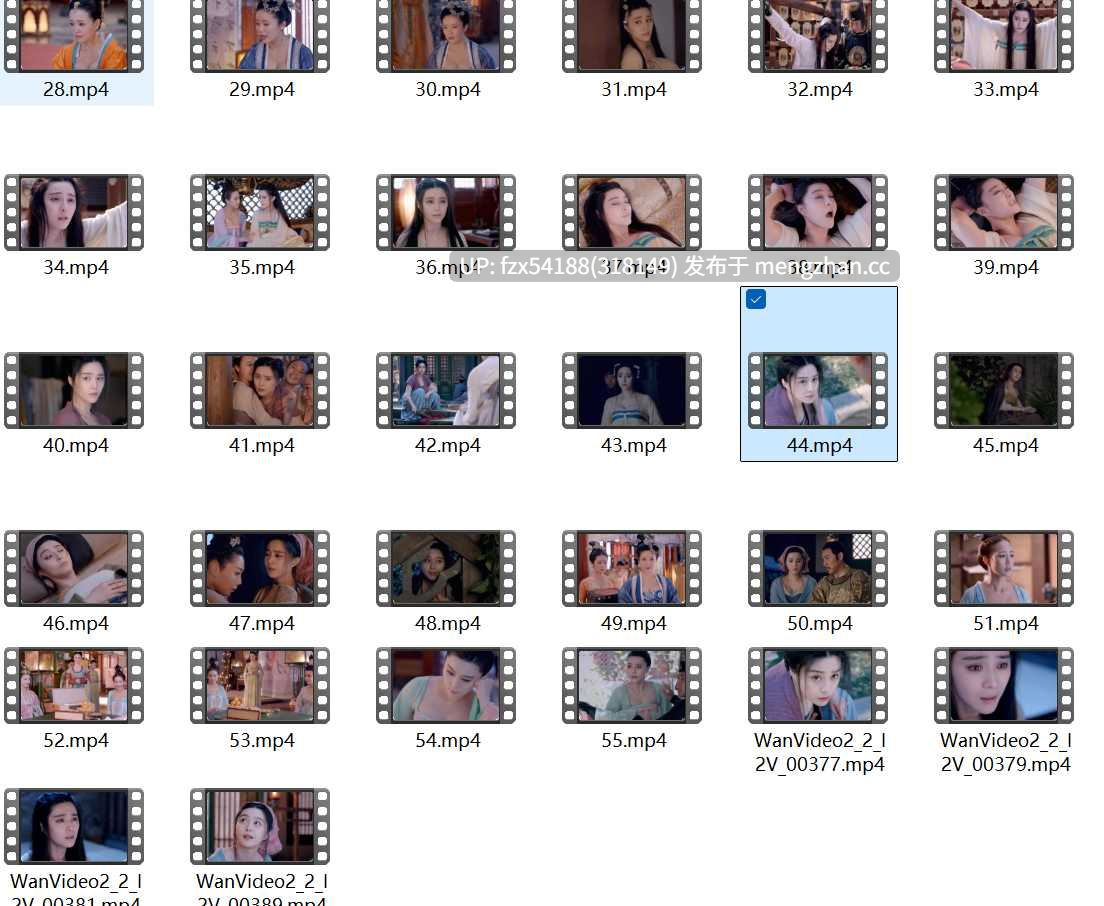Image resolution: width=1104 pixels, height=906 pixels.
Task: Click the file name 52.mp4
Action: 76,741
